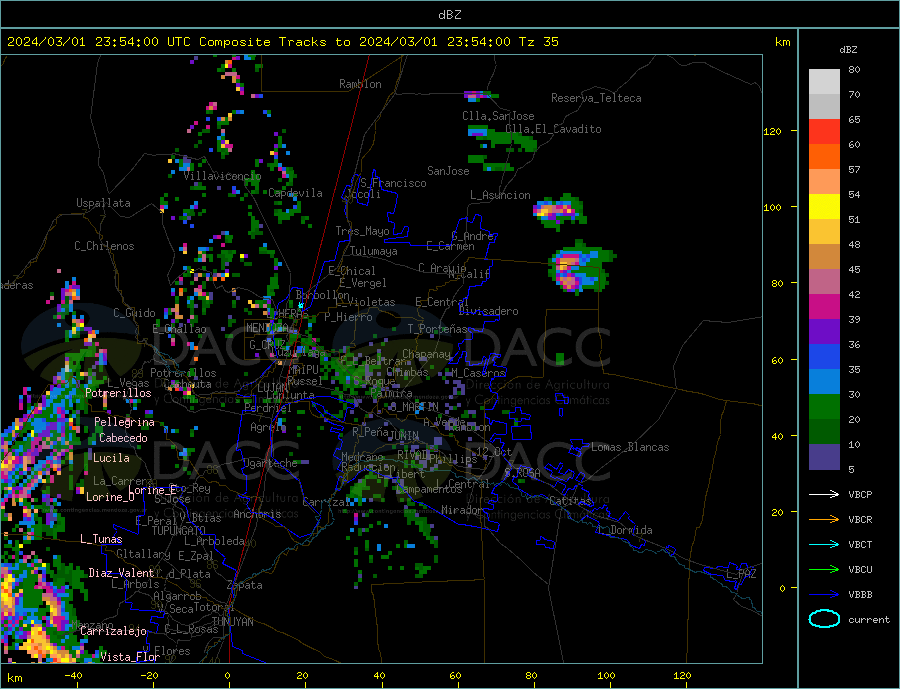Click the 'Zapata' map label
900x689 pixels.
click(245, 585)
